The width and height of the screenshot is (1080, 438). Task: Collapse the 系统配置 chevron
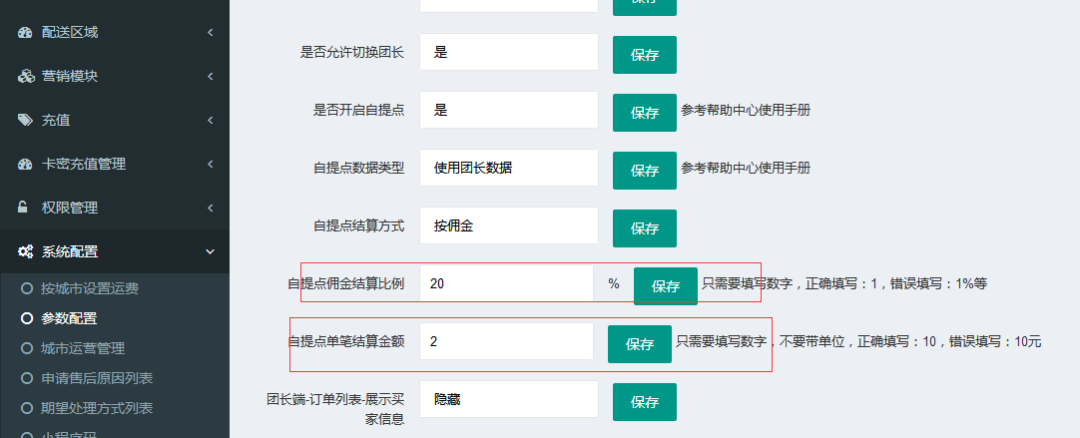click(211, 252)
